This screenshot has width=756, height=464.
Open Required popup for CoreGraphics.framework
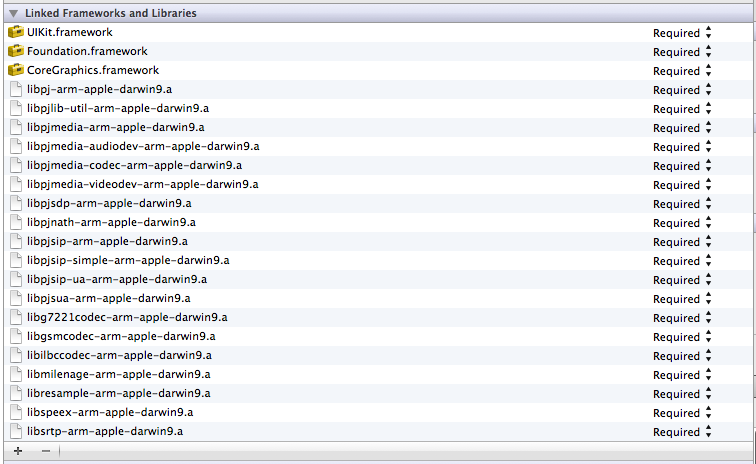tap(682, 71)
